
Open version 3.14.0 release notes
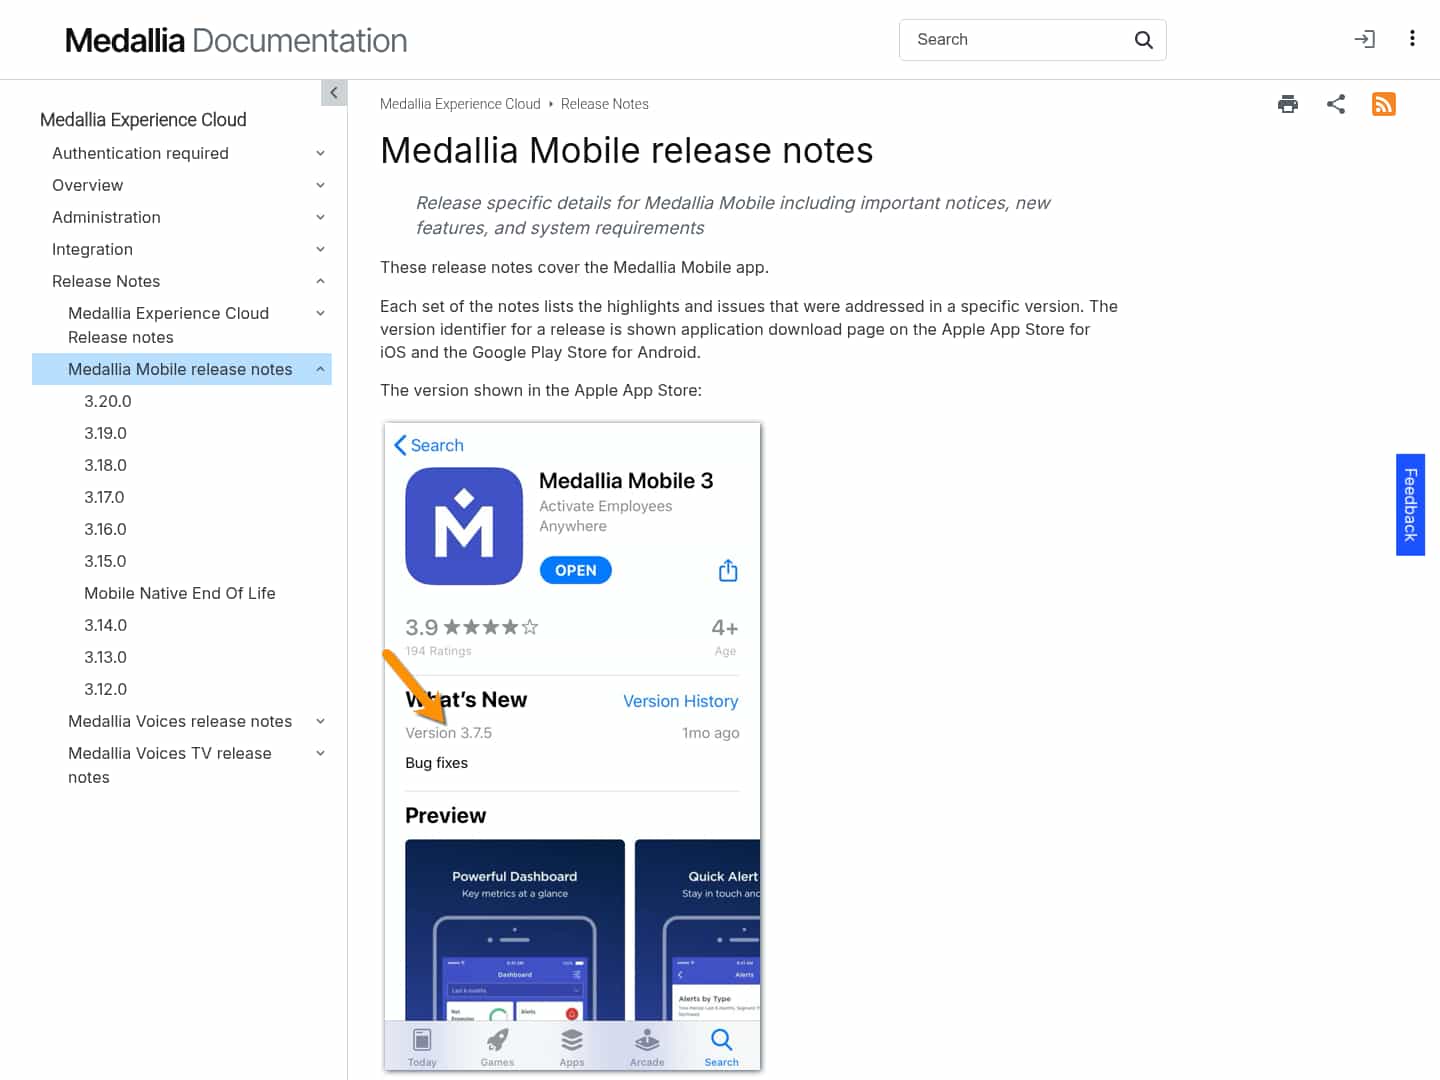pos(106,625)
